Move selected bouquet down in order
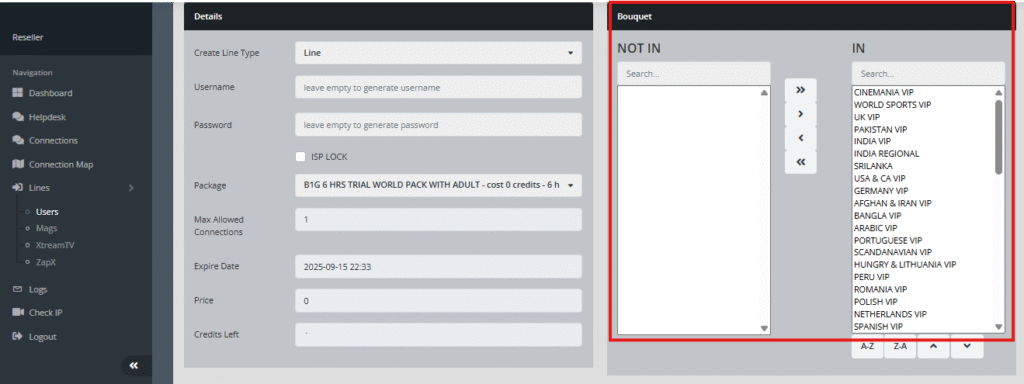This screenshot has width=1024, height=384. [967, 346]
